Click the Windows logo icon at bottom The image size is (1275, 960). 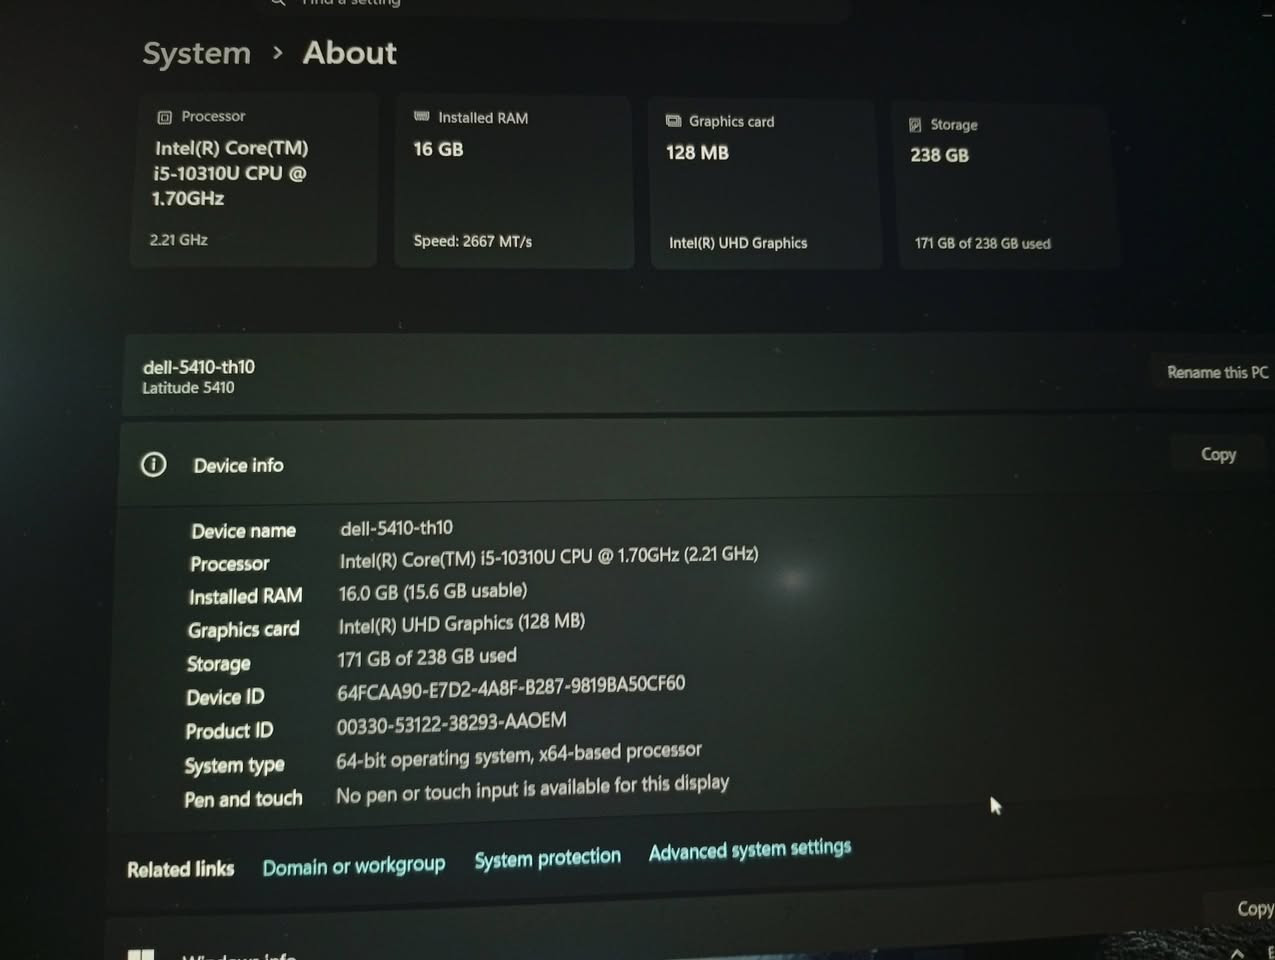point(141,955)
